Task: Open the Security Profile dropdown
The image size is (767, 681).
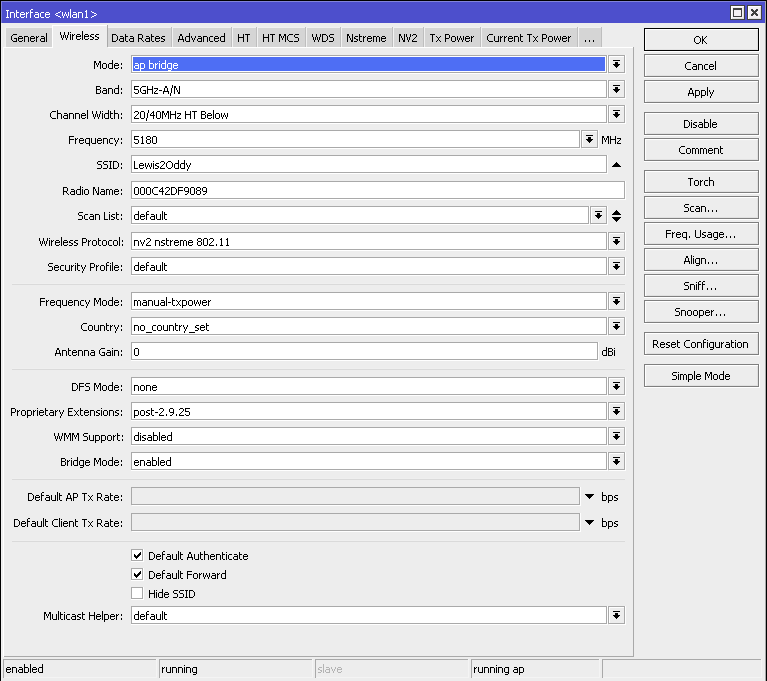Action: tap(616, 266)
